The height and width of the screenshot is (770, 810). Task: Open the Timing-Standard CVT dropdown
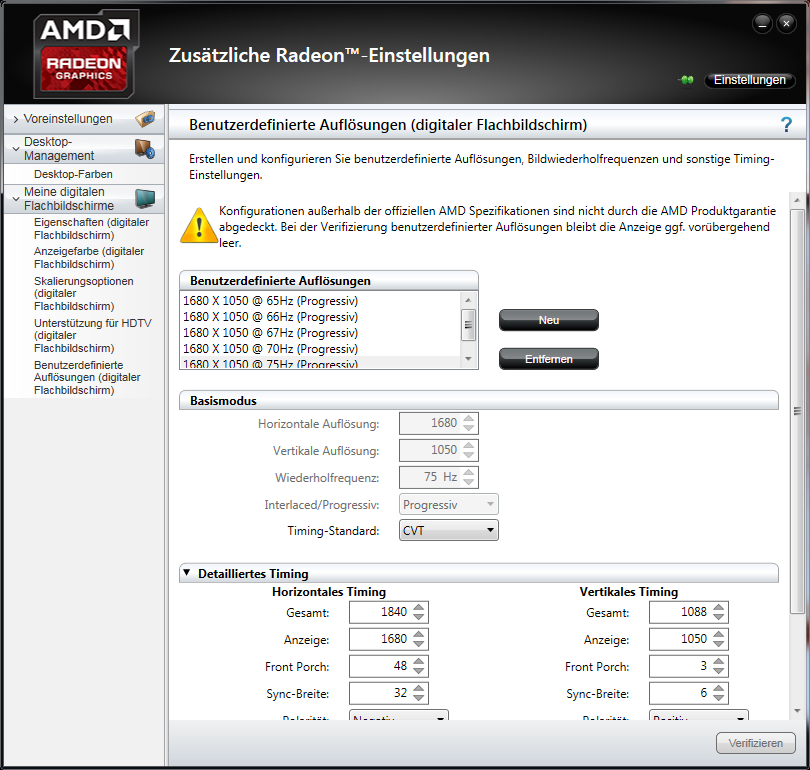coord(448,530)
